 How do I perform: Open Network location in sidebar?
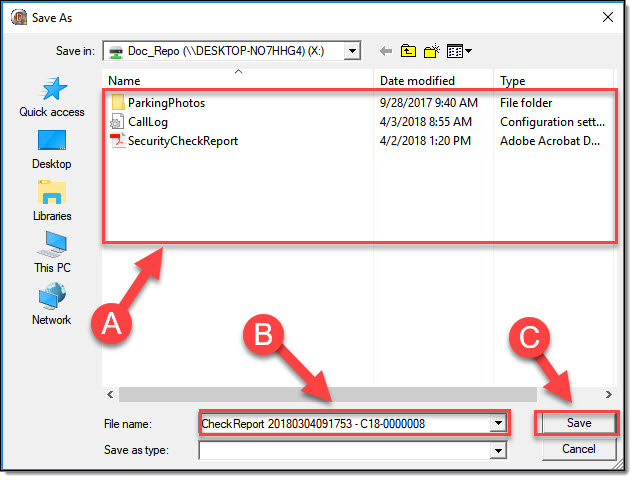click(x=51, y=305)
